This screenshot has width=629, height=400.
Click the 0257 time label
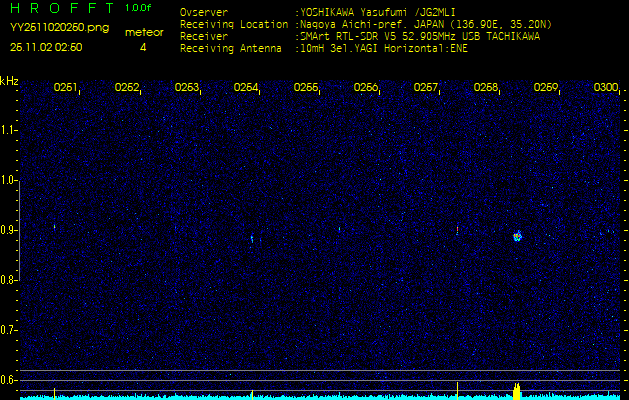[426, 87]
